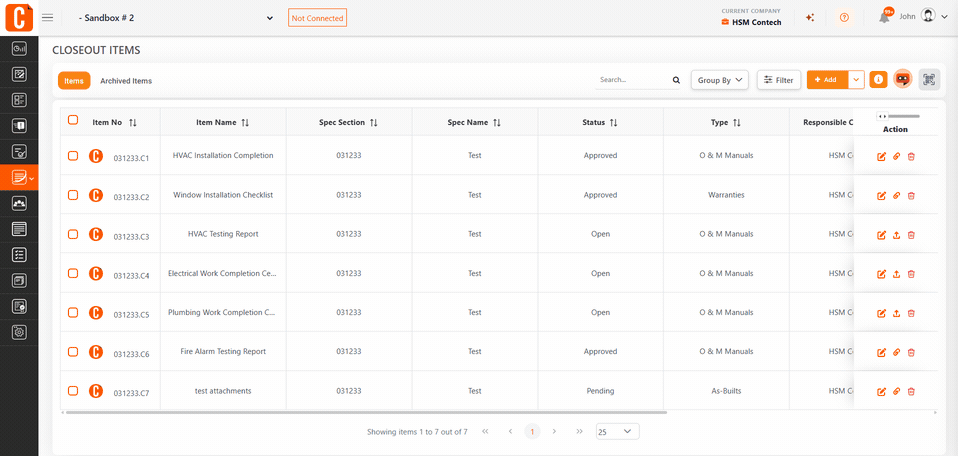Open the team people sidebar icon
This screenshot has width=958, height=456.
19,203
